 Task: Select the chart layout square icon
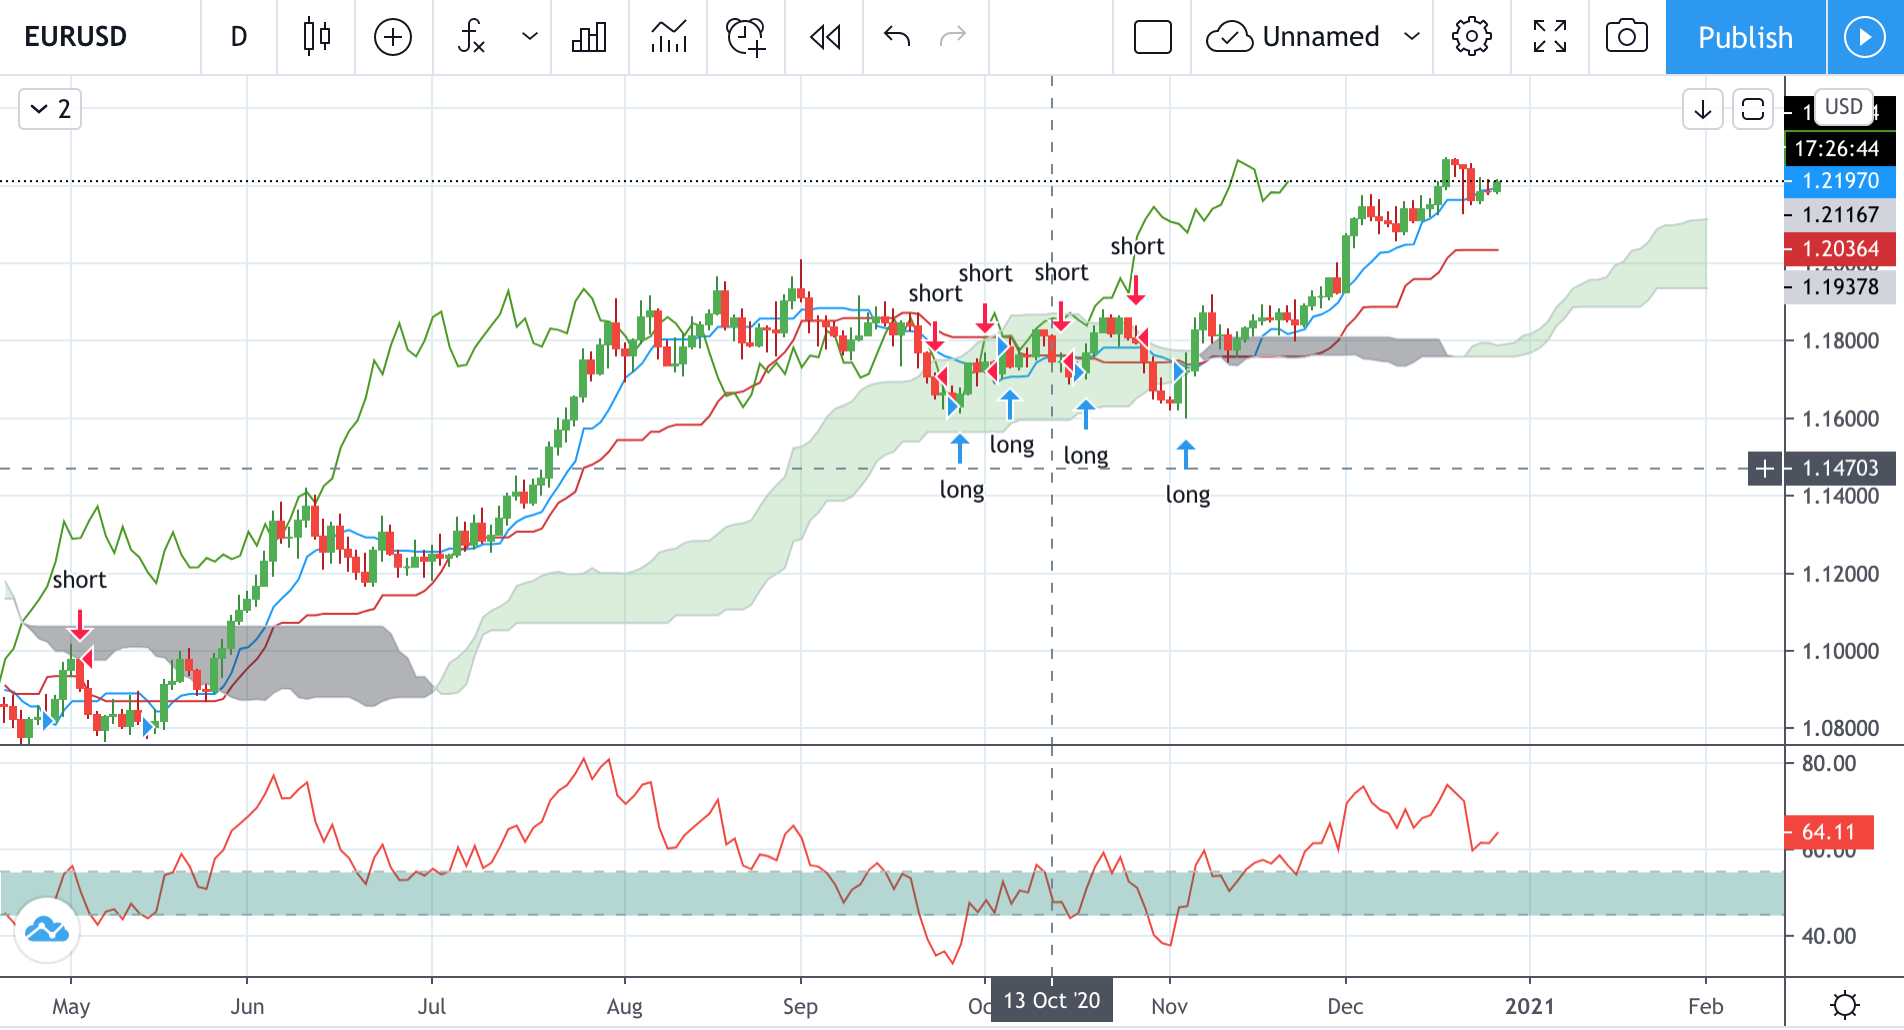click(x=1153, y=37)
